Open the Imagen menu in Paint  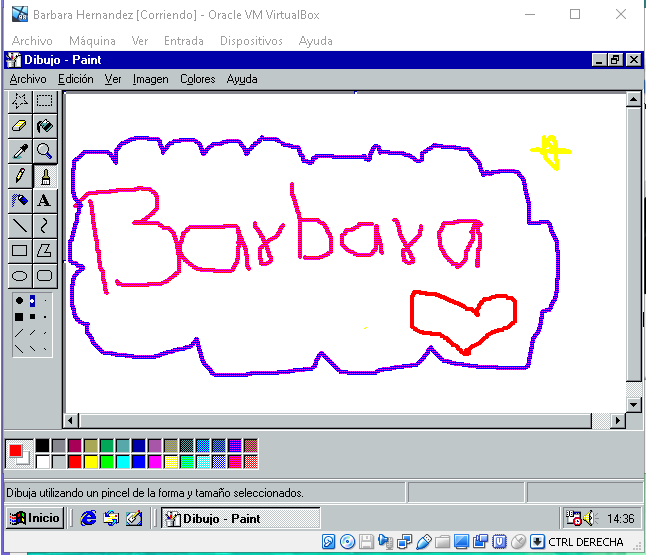[x=150, y=79]
